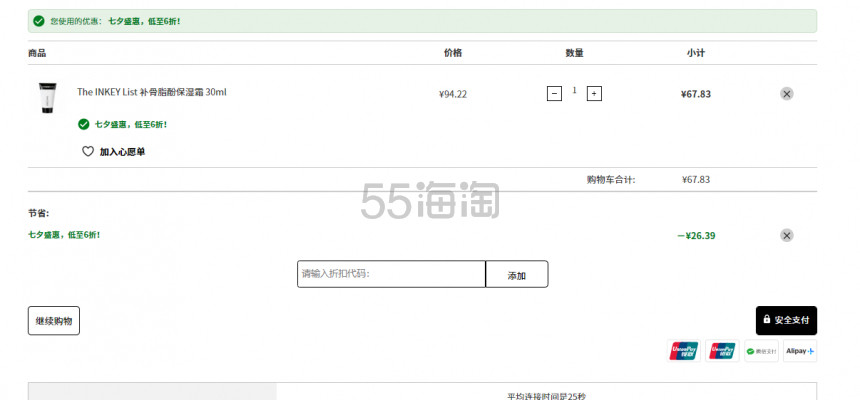Click the green 七夕盛惠 text in savings section

tap(64, 235)
